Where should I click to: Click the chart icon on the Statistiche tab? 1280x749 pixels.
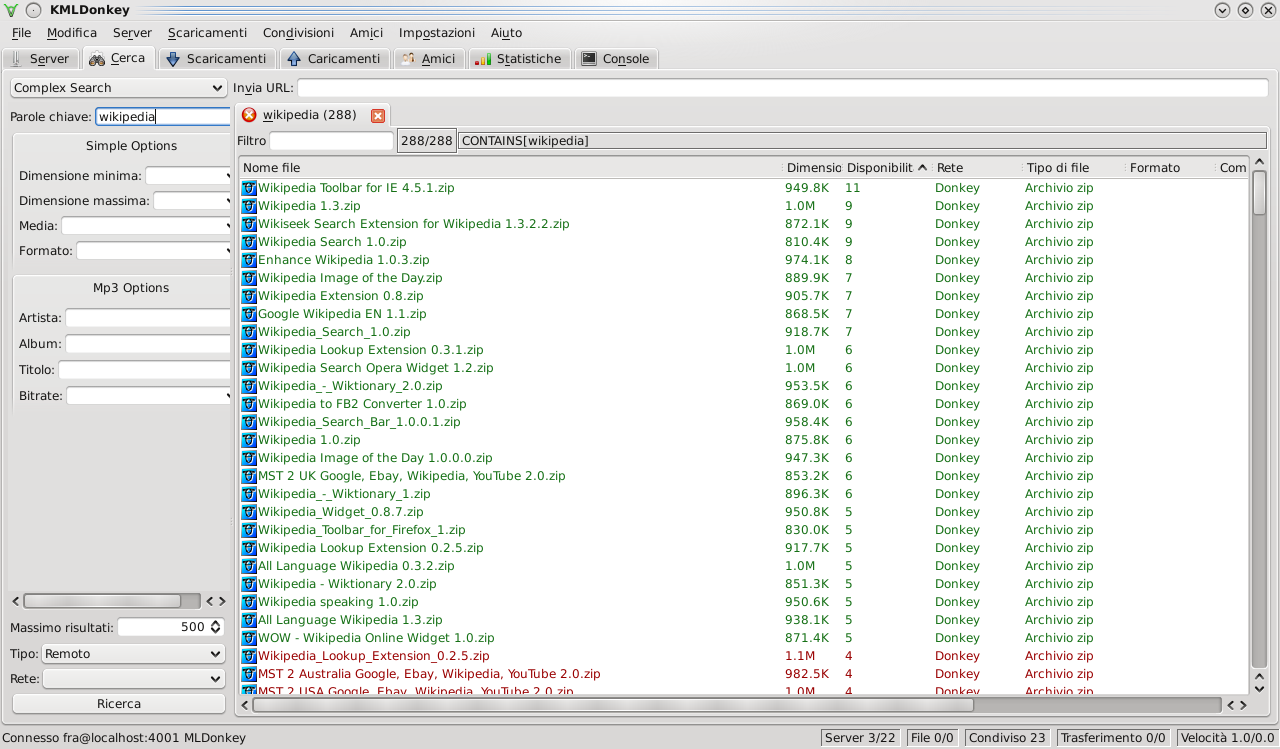pyautogui.click(x=483, y=59)
